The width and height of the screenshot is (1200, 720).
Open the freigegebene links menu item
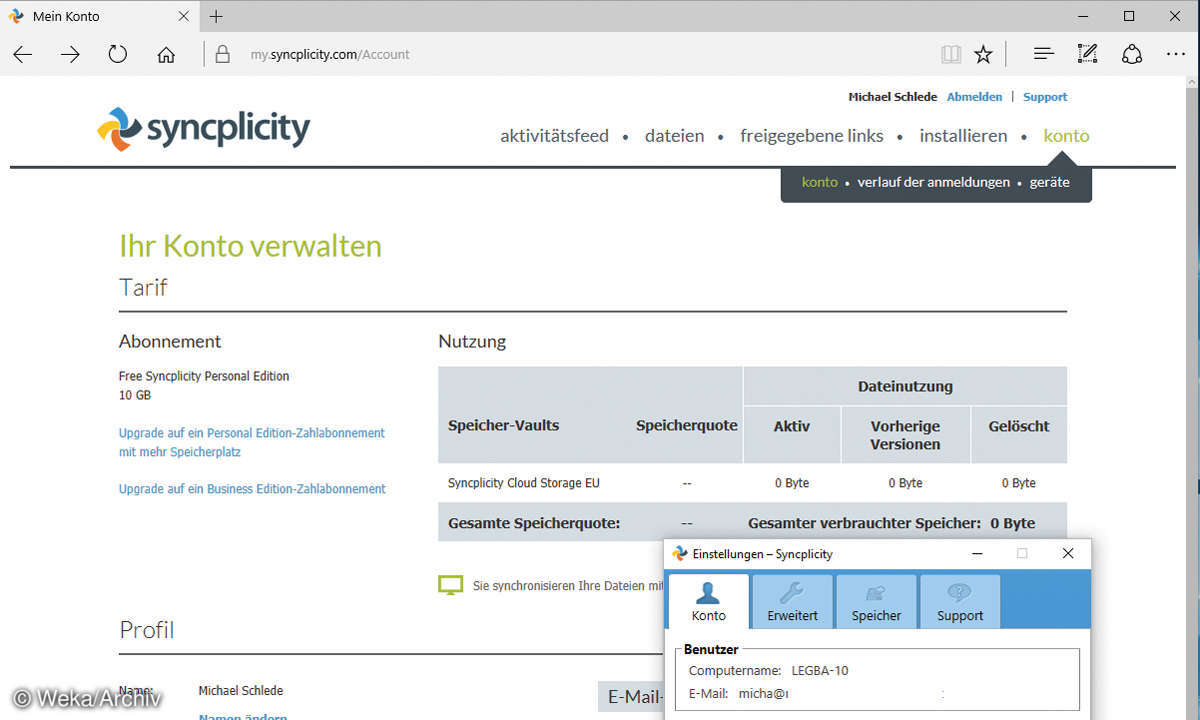[812, 136]
